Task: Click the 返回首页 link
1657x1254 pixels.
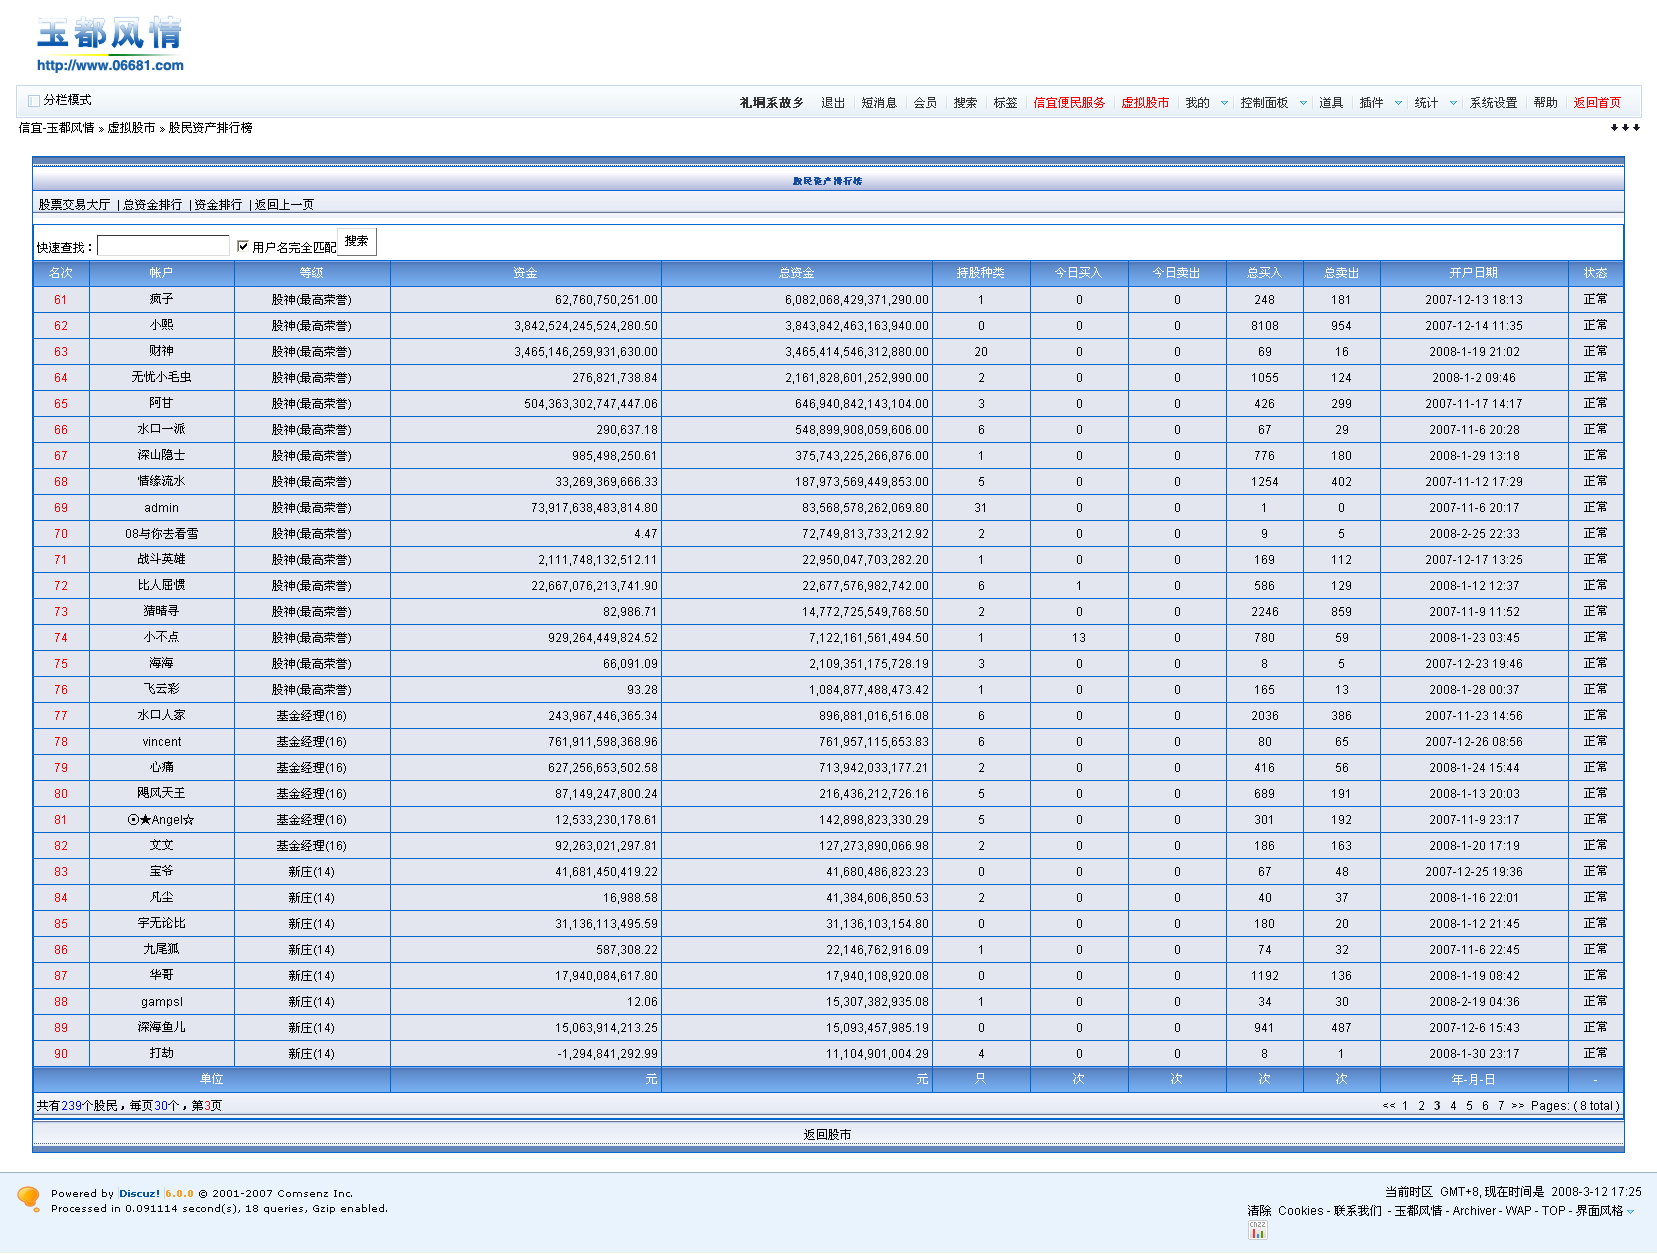Action: coord(1597,103)
